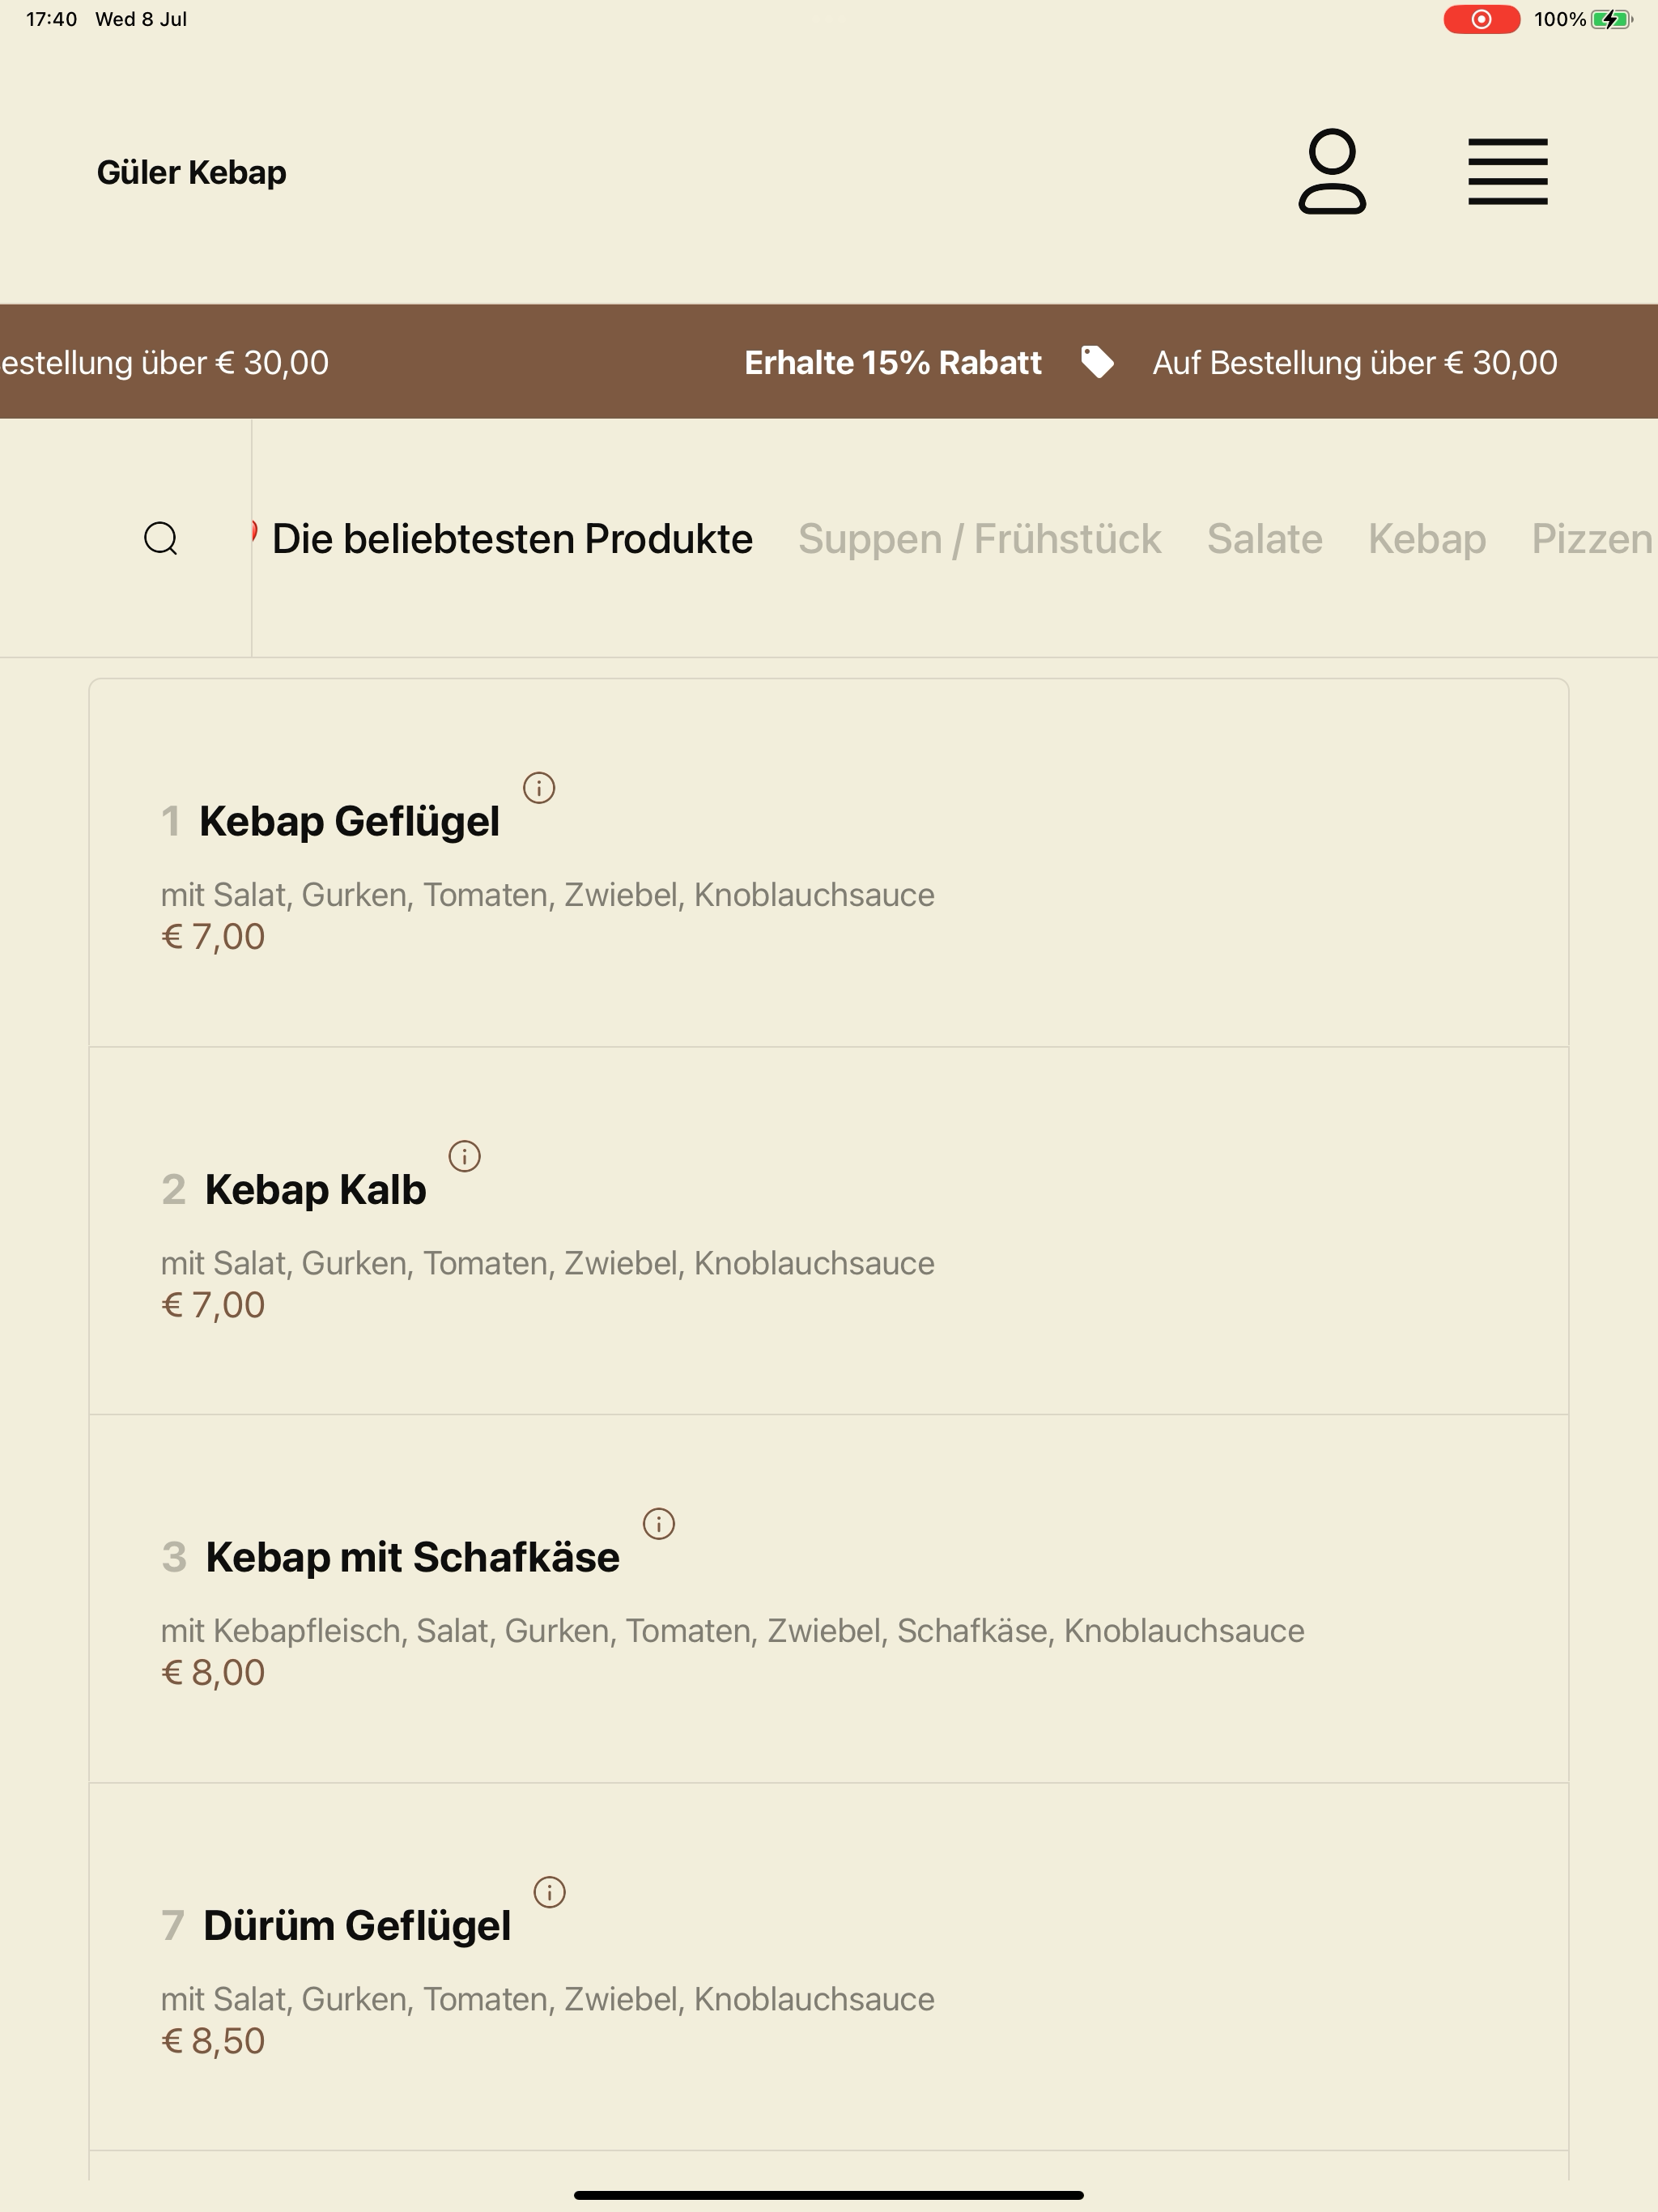
Task: Select Die beliebtesten Produkte tab
Action: click(512, 539)
